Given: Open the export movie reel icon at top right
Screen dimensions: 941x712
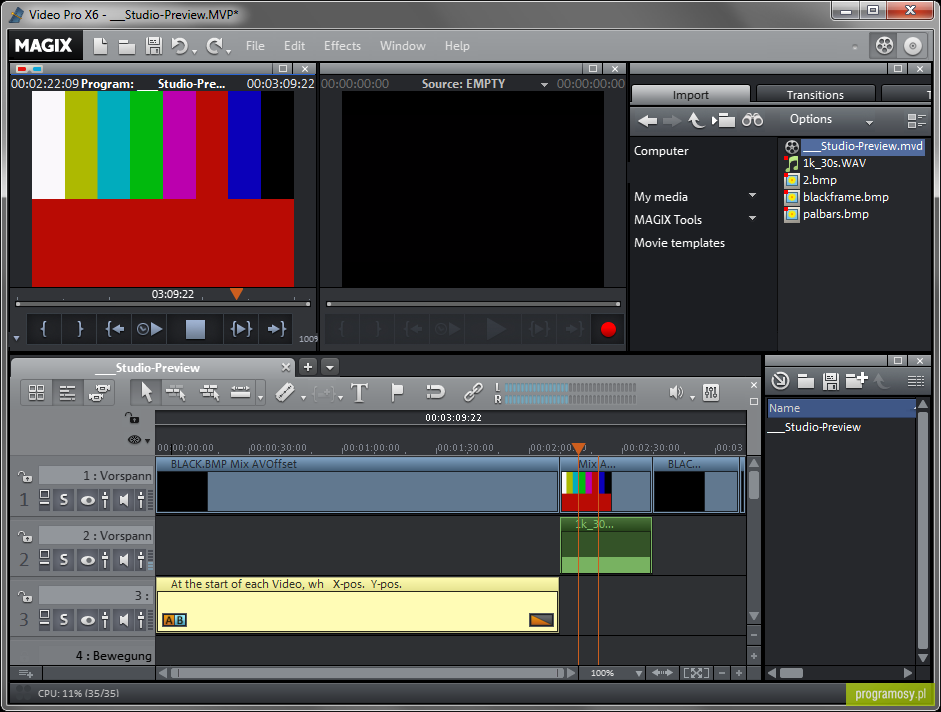Looking at the screenshot, I should [884, 46].
